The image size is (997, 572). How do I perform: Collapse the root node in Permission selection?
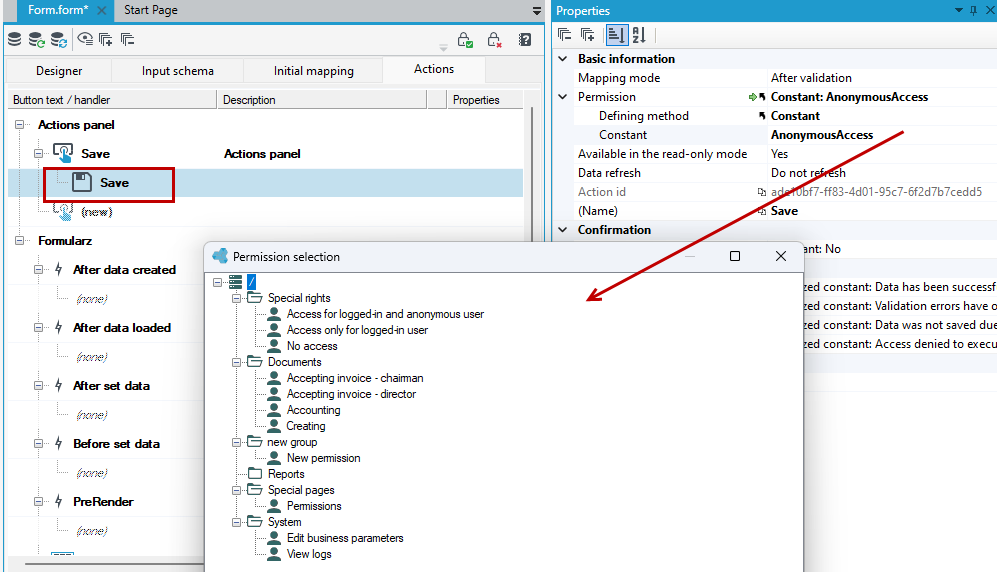tap(217, 282)
